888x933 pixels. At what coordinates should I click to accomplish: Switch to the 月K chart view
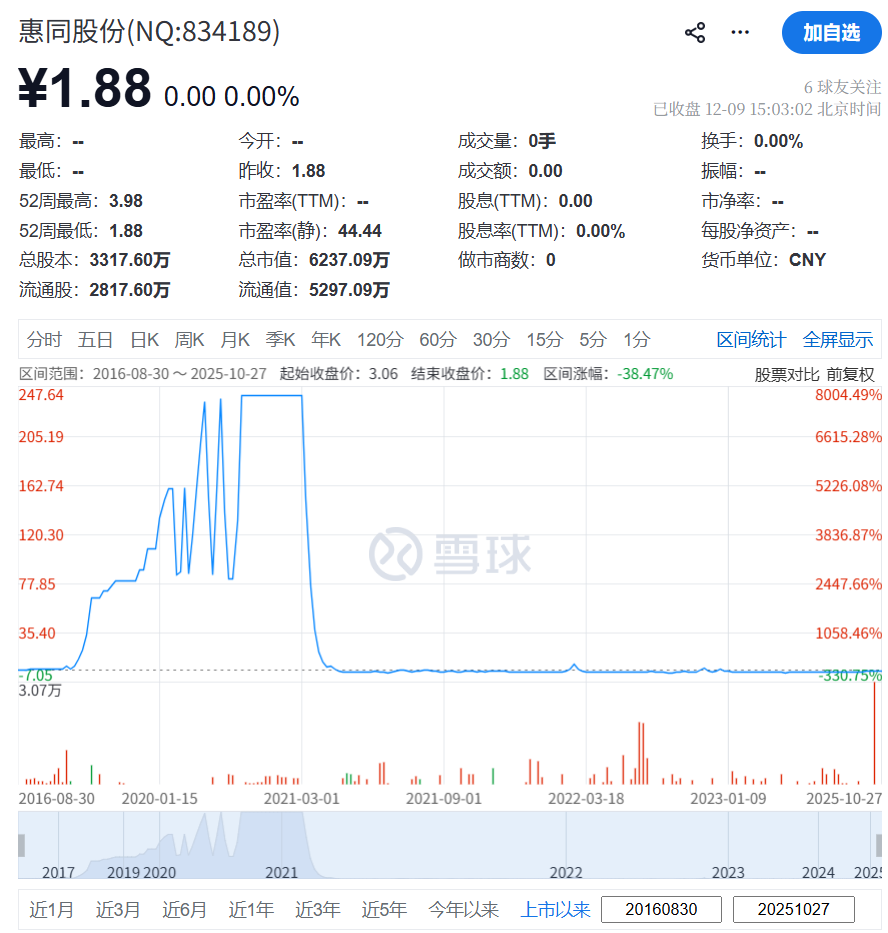(x=235, y=340)
